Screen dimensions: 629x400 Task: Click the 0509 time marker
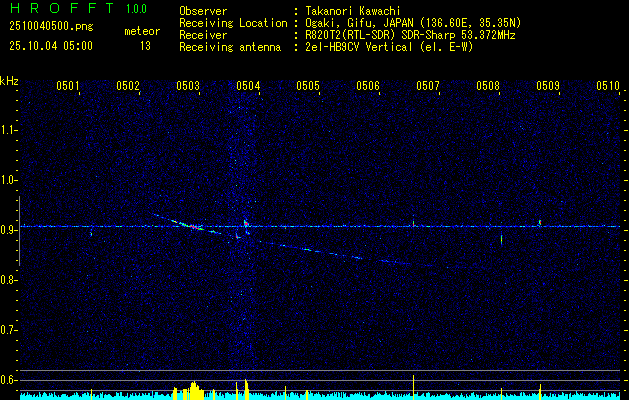click(x=548, y=86)
